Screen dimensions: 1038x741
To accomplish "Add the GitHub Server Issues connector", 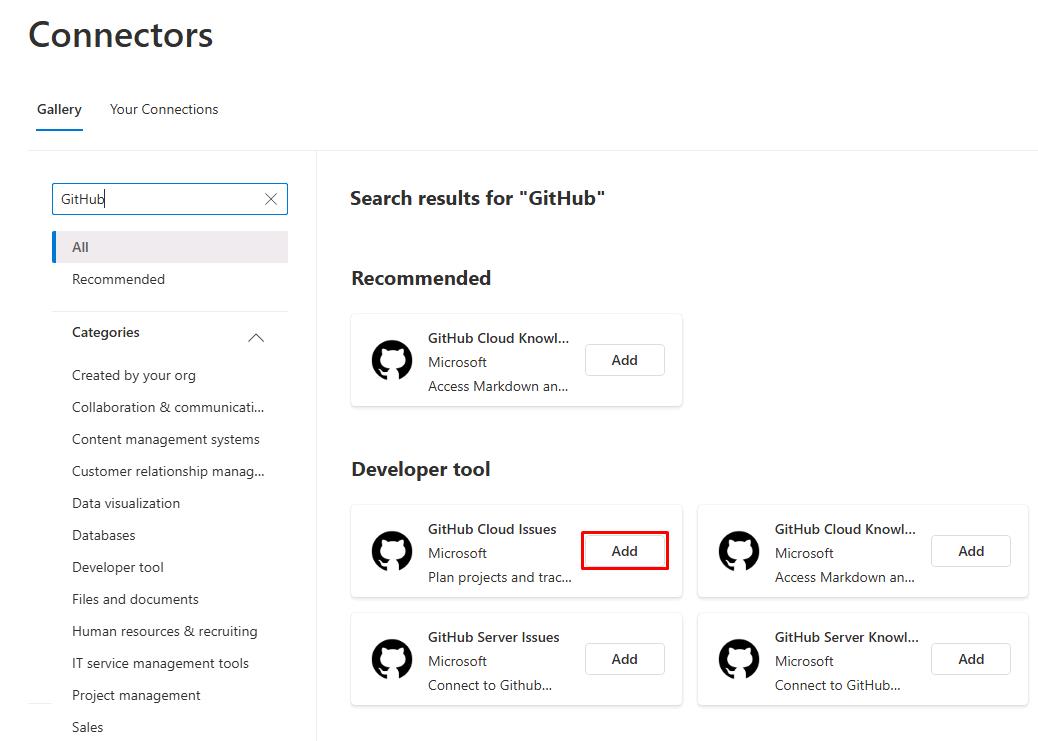I will (624, 659).
